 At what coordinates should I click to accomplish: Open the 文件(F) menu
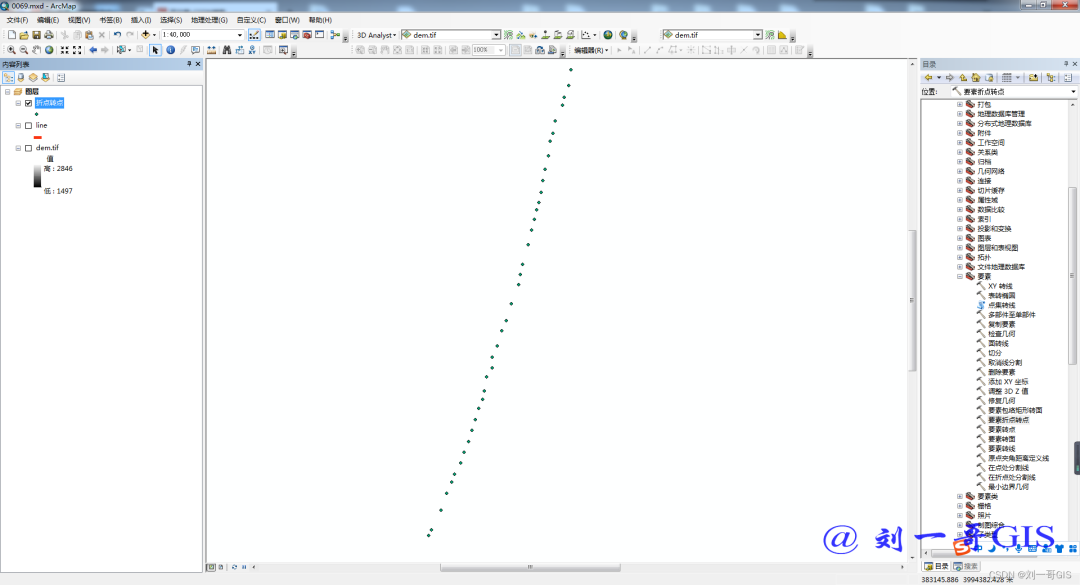coord(17,20)
